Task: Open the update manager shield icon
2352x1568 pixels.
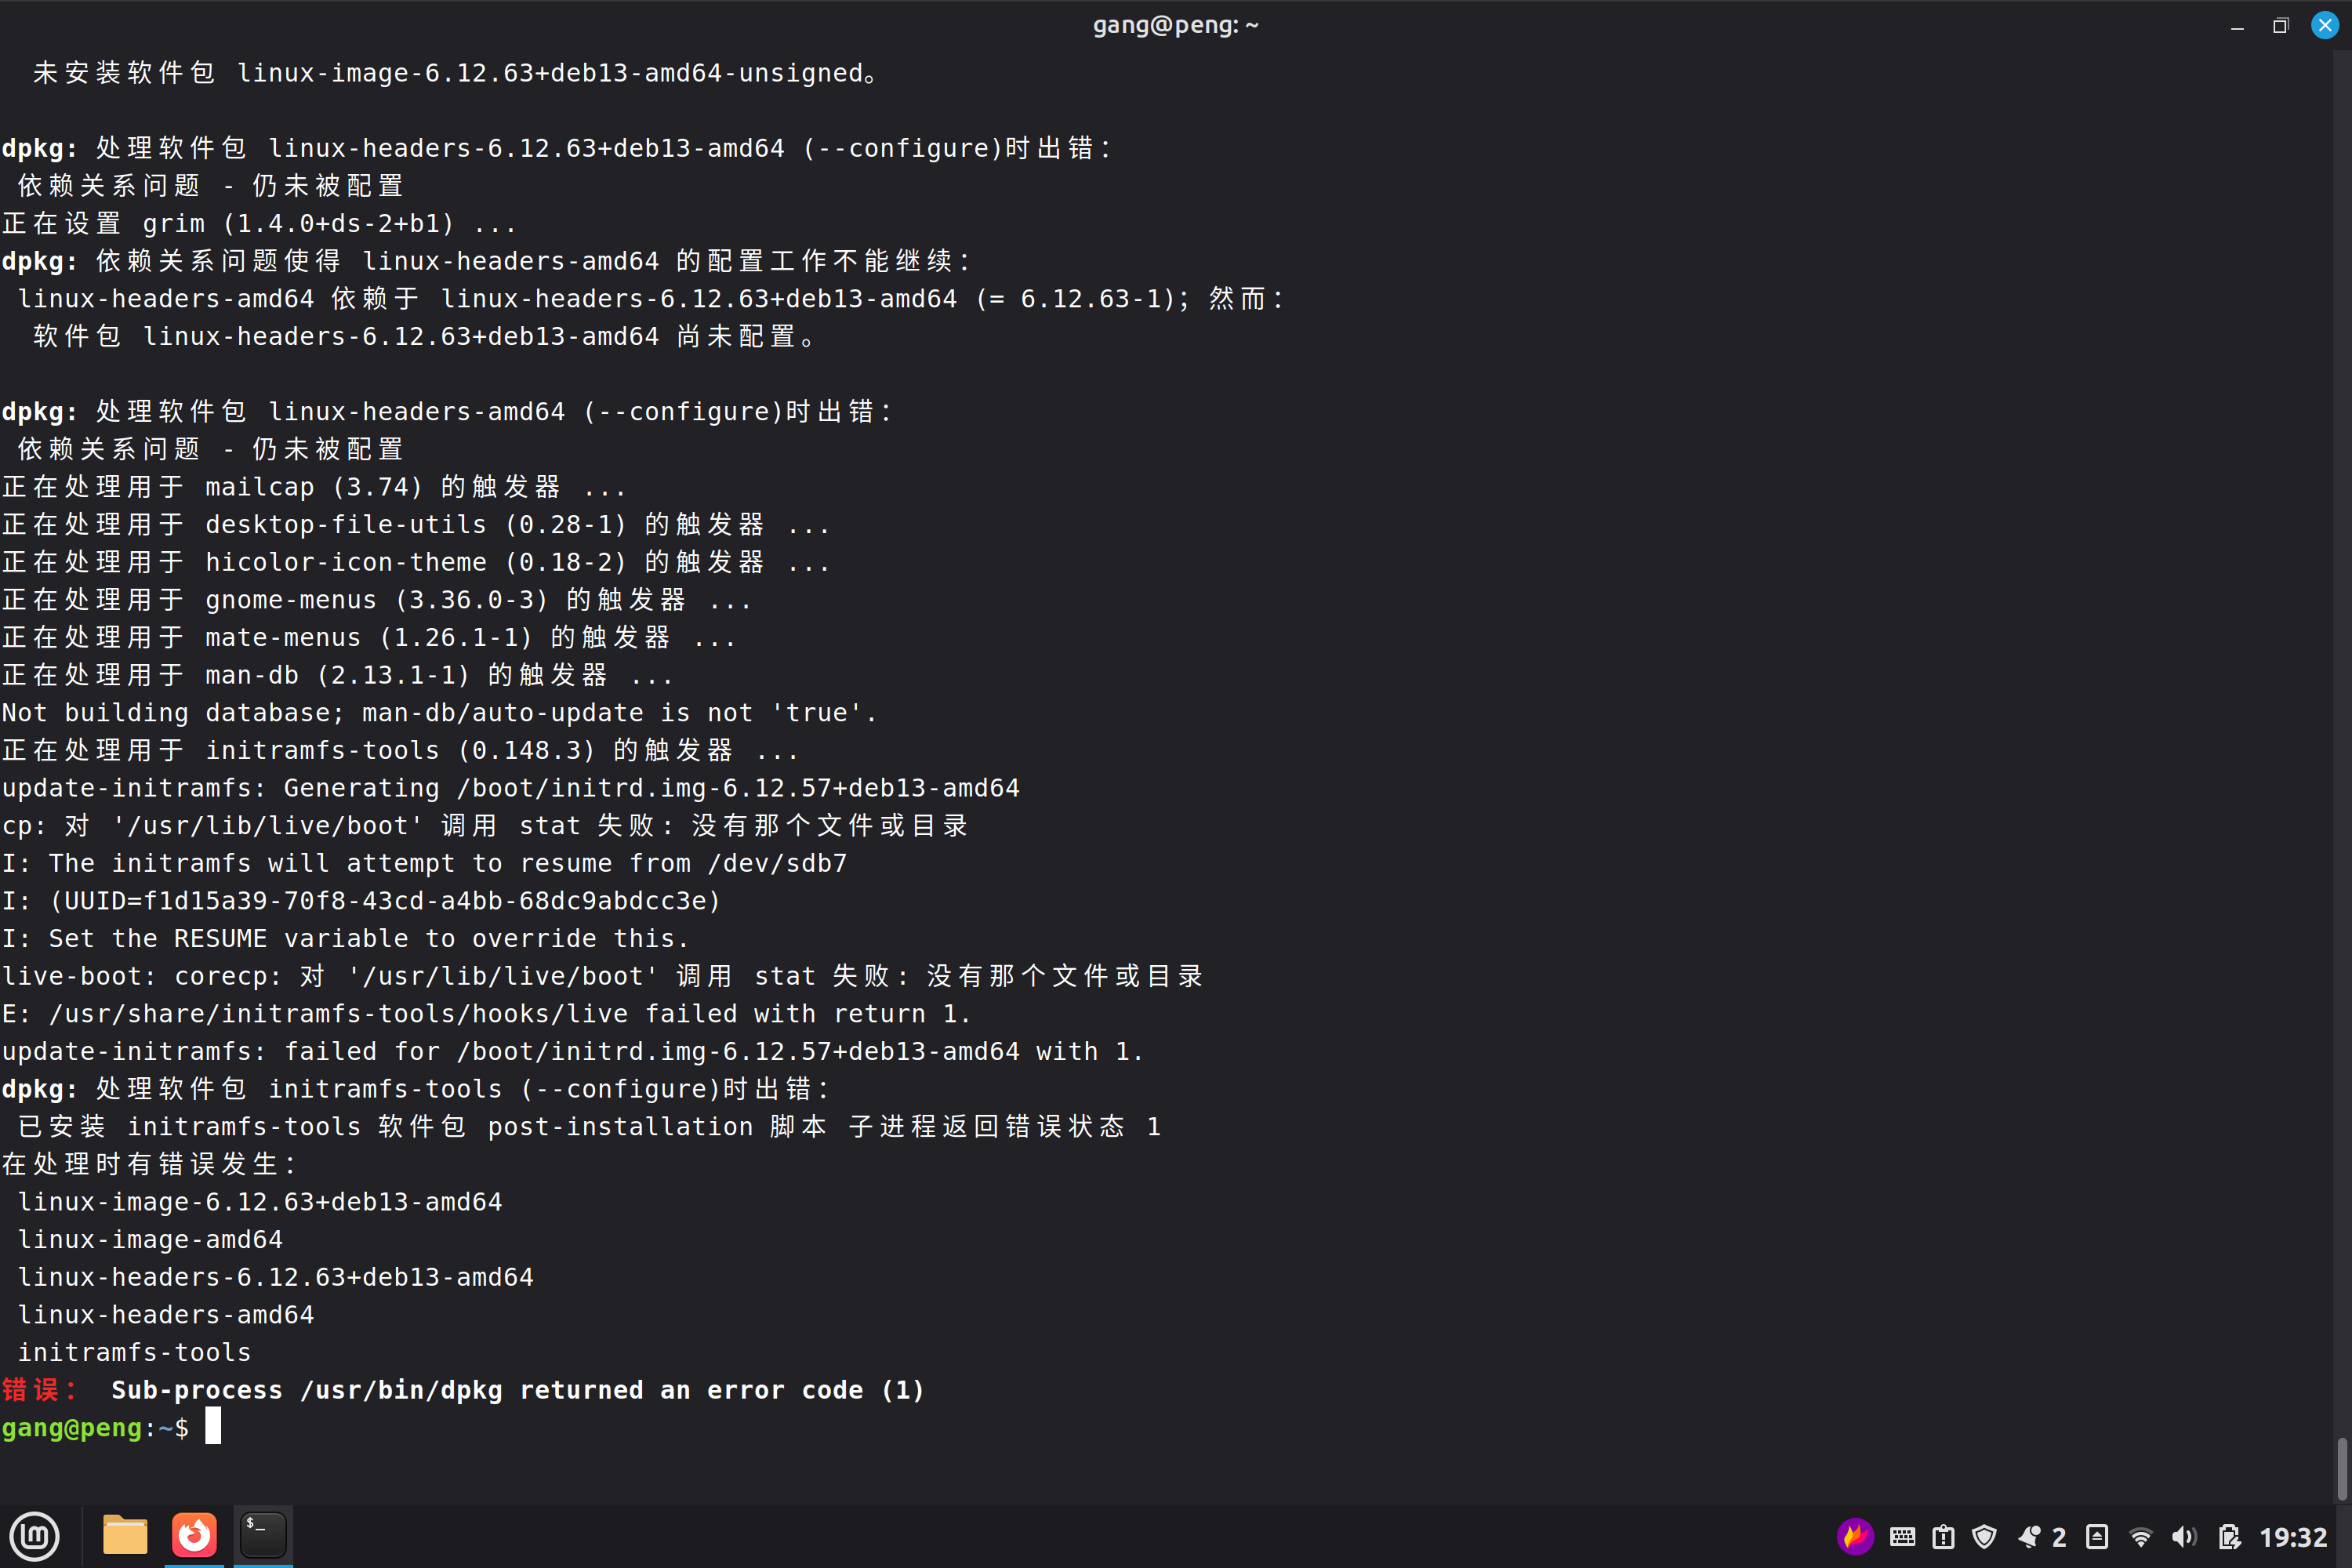Action: pyautogui.click(x=1984, y=1537)
